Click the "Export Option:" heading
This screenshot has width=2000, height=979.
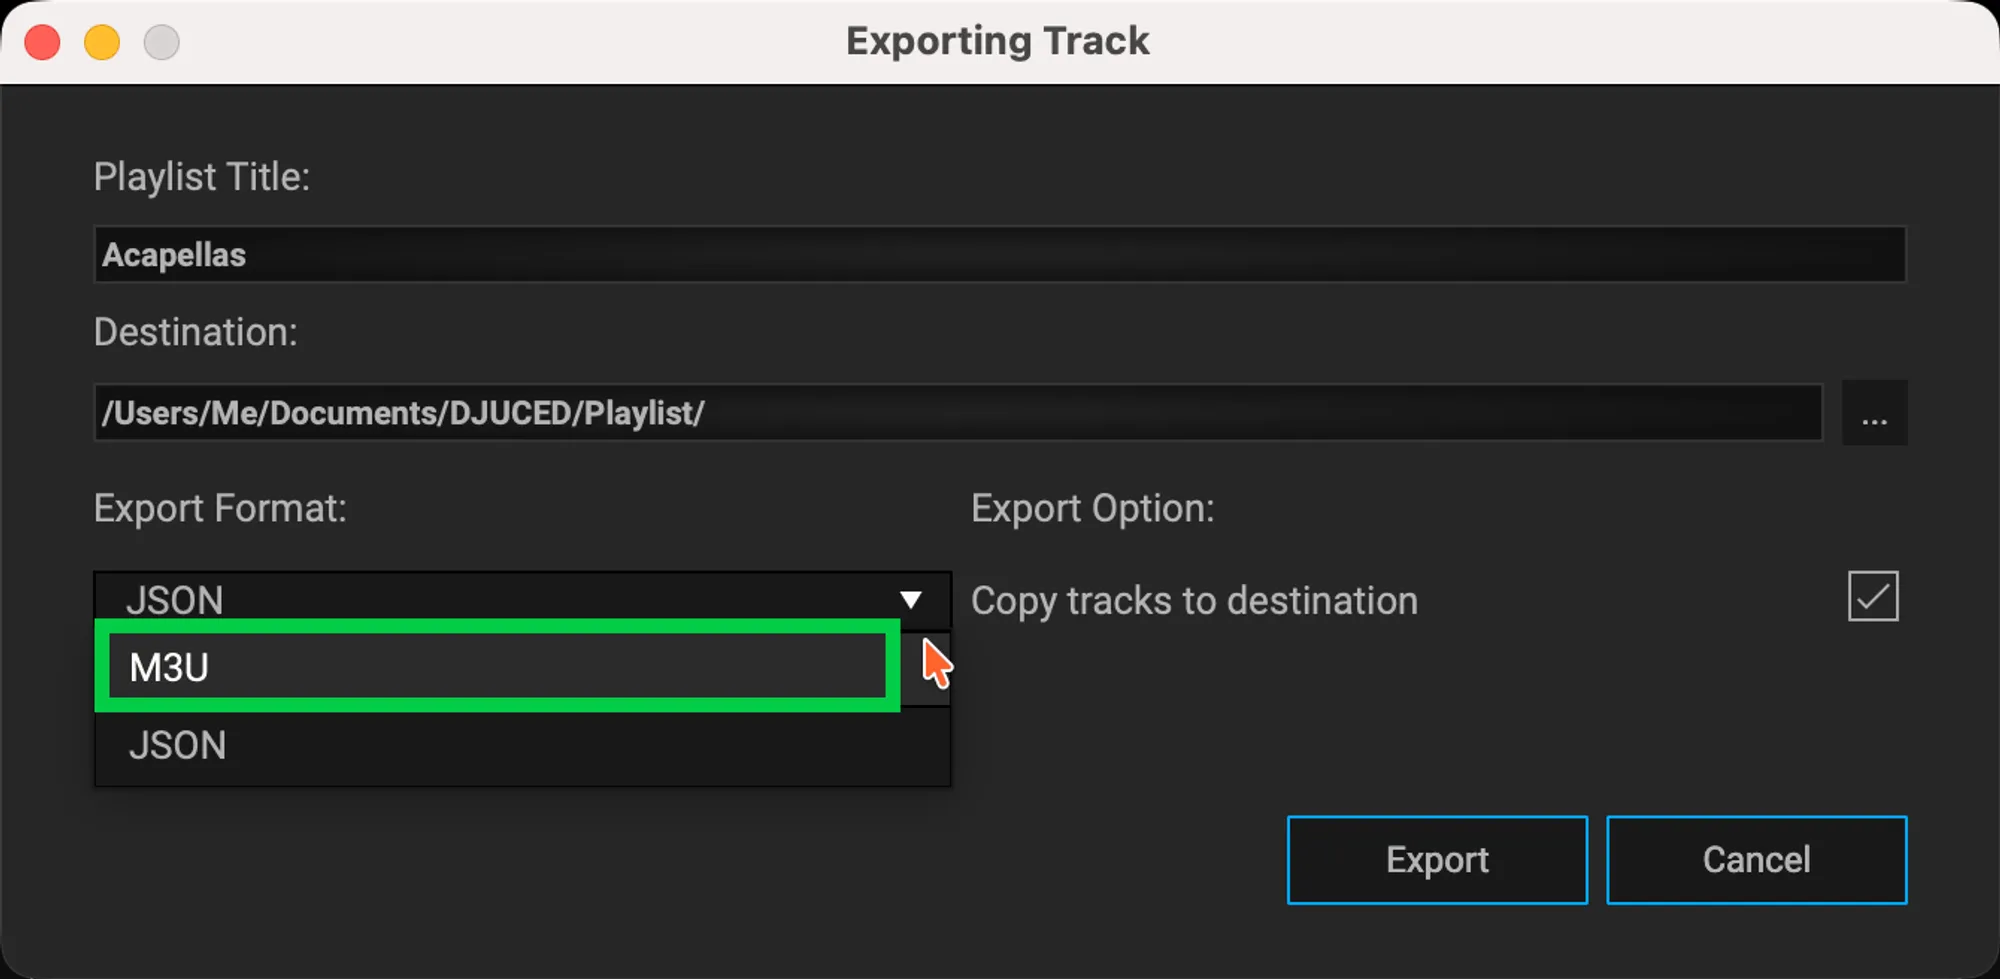point(1093,508)
